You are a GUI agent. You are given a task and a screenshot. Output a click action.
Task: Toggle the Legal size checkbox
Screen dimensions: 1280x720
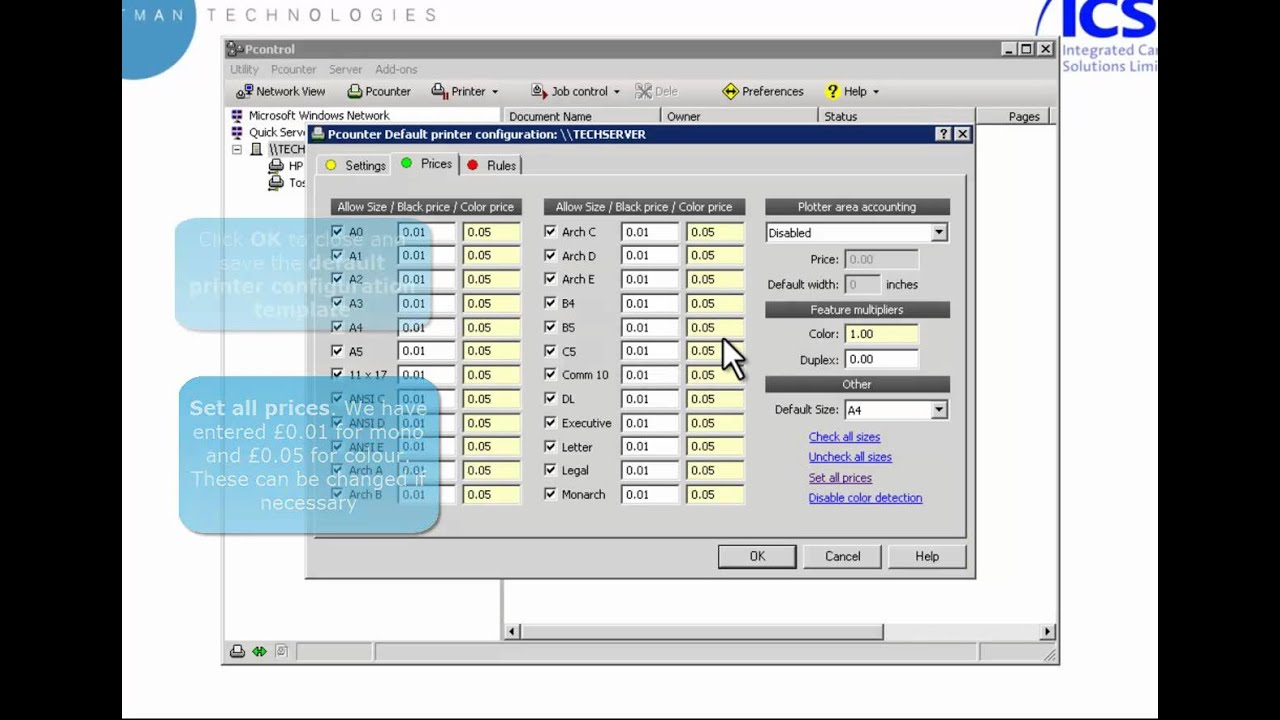tap(550, 470)
